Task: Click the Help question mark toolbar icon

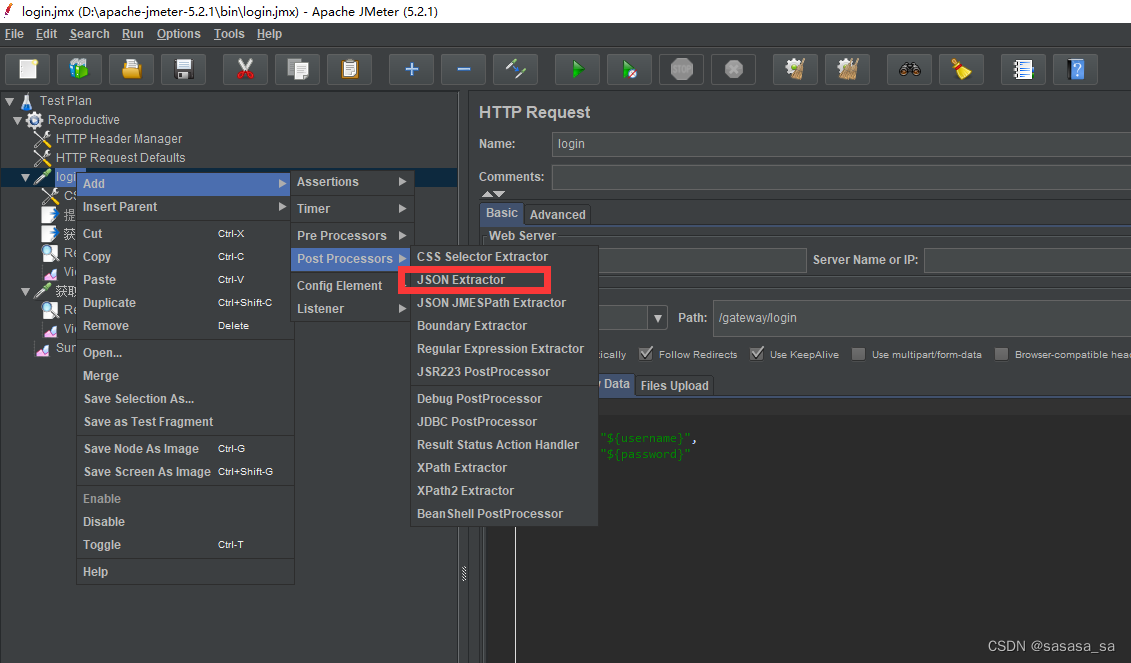Action: point(1075,69)
